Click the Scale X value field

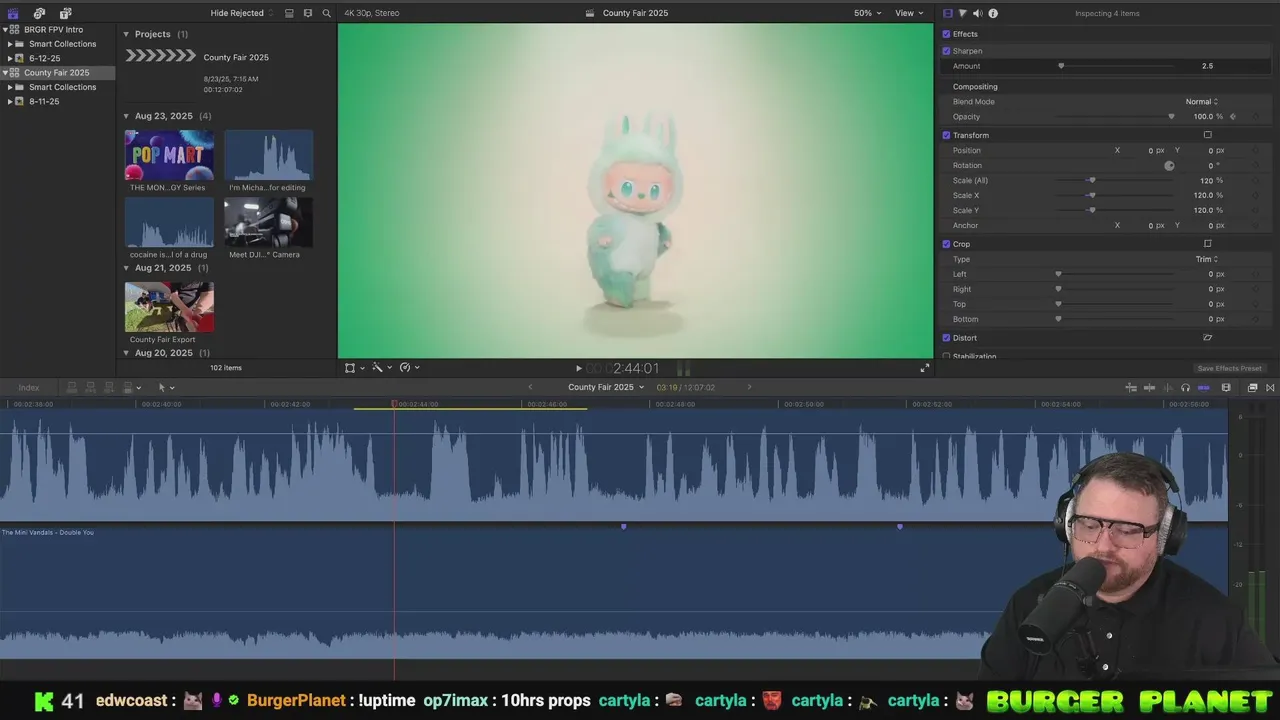(1203, 196)
